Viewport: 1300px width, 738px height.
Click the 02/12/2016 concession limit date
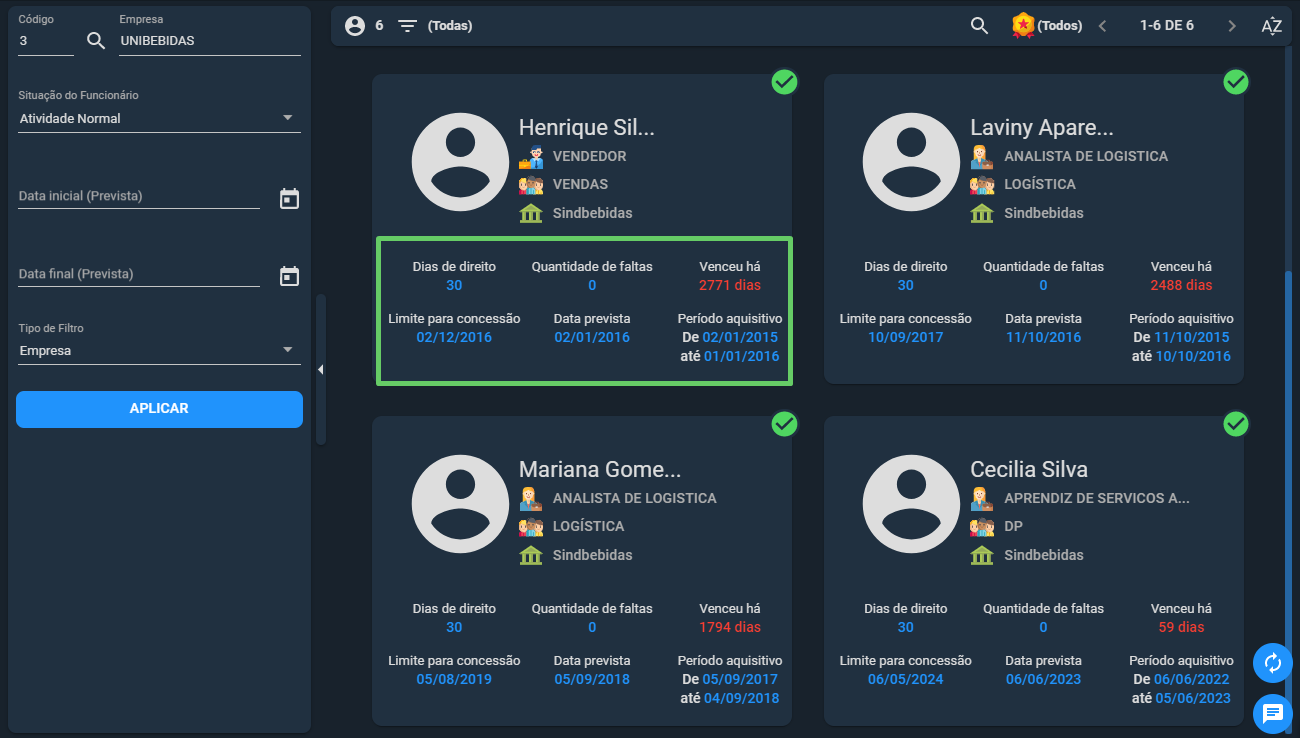pos(454,337)
